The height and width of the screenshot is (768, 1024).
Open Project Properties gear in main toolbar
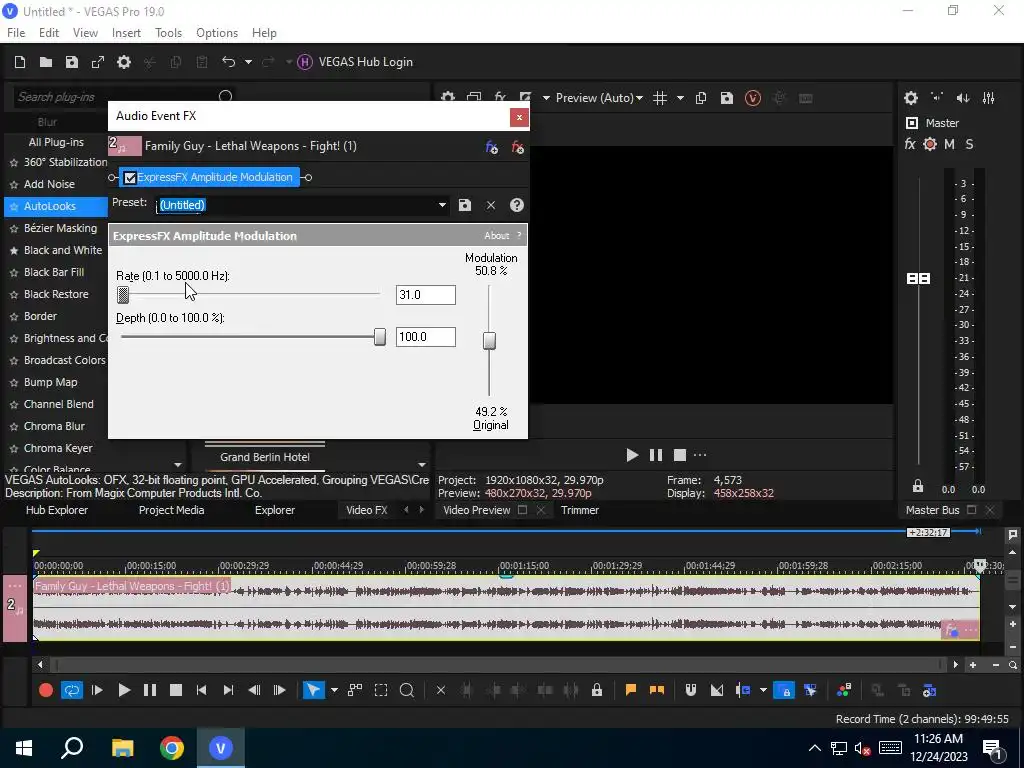[123, 62]
